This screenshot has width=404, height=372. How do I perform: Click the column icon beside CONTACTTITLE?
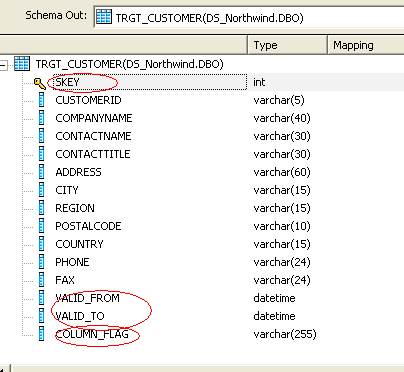pyautogui.click(x=42, y=154)
